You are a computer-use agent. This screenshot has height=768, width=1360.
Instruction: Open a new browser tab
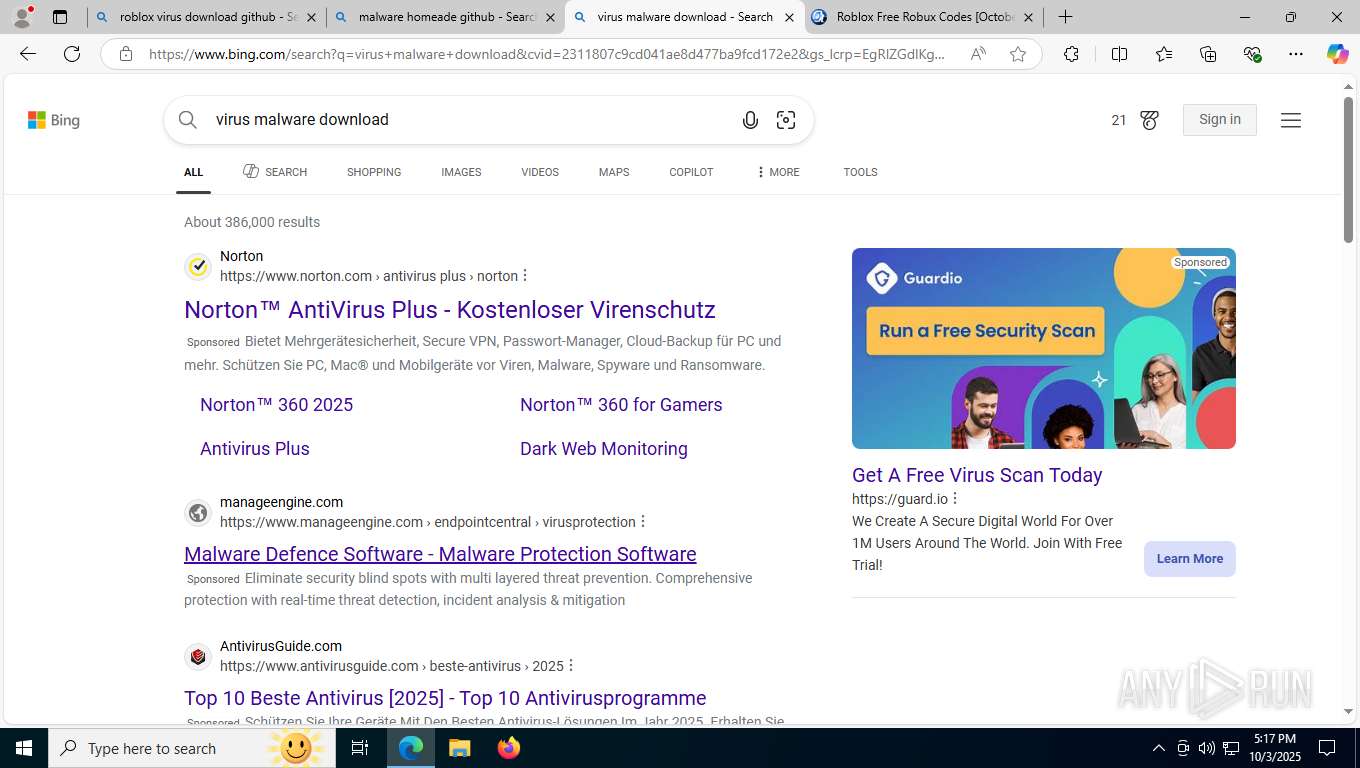click(1066, 17)
